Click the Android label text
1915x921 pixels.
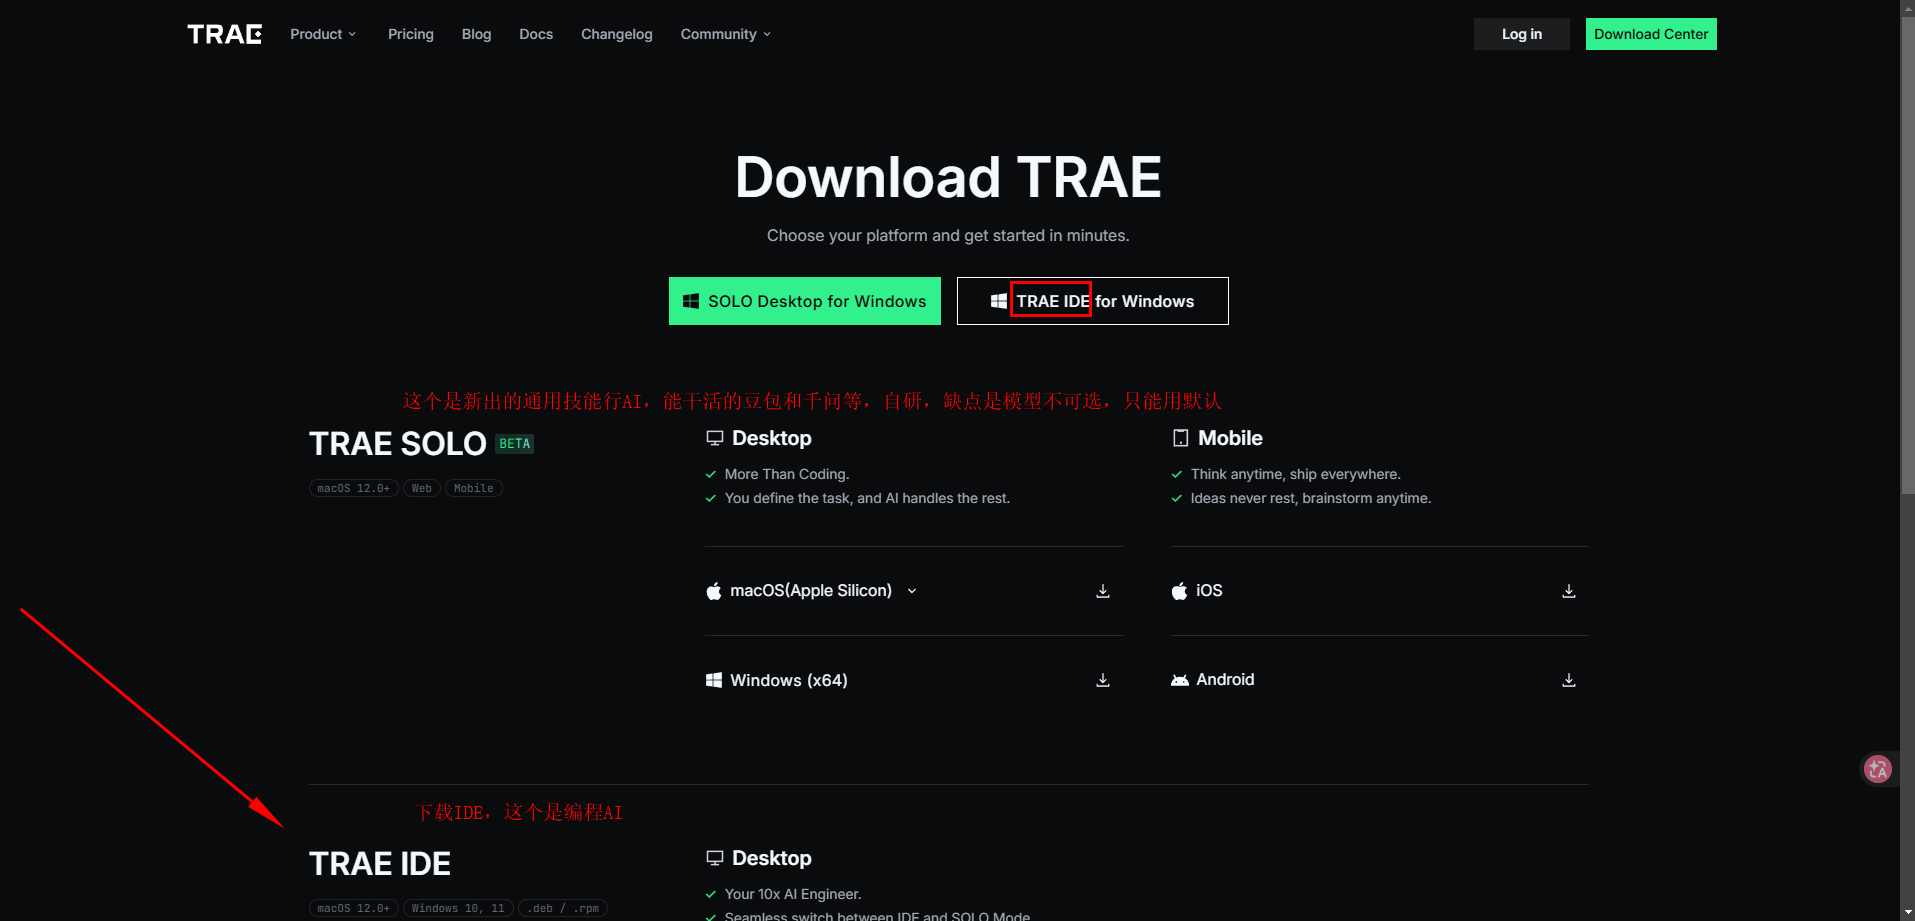click(1225, 680)
